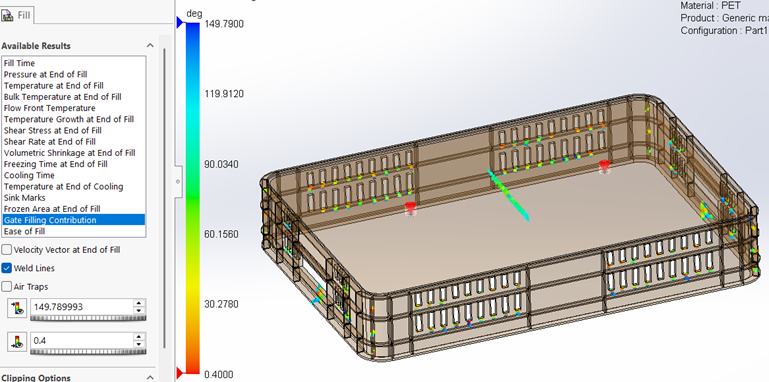Enable the Air Traps checkbox
This screenshot has width=769, height=382.
[x=6, y=286]
